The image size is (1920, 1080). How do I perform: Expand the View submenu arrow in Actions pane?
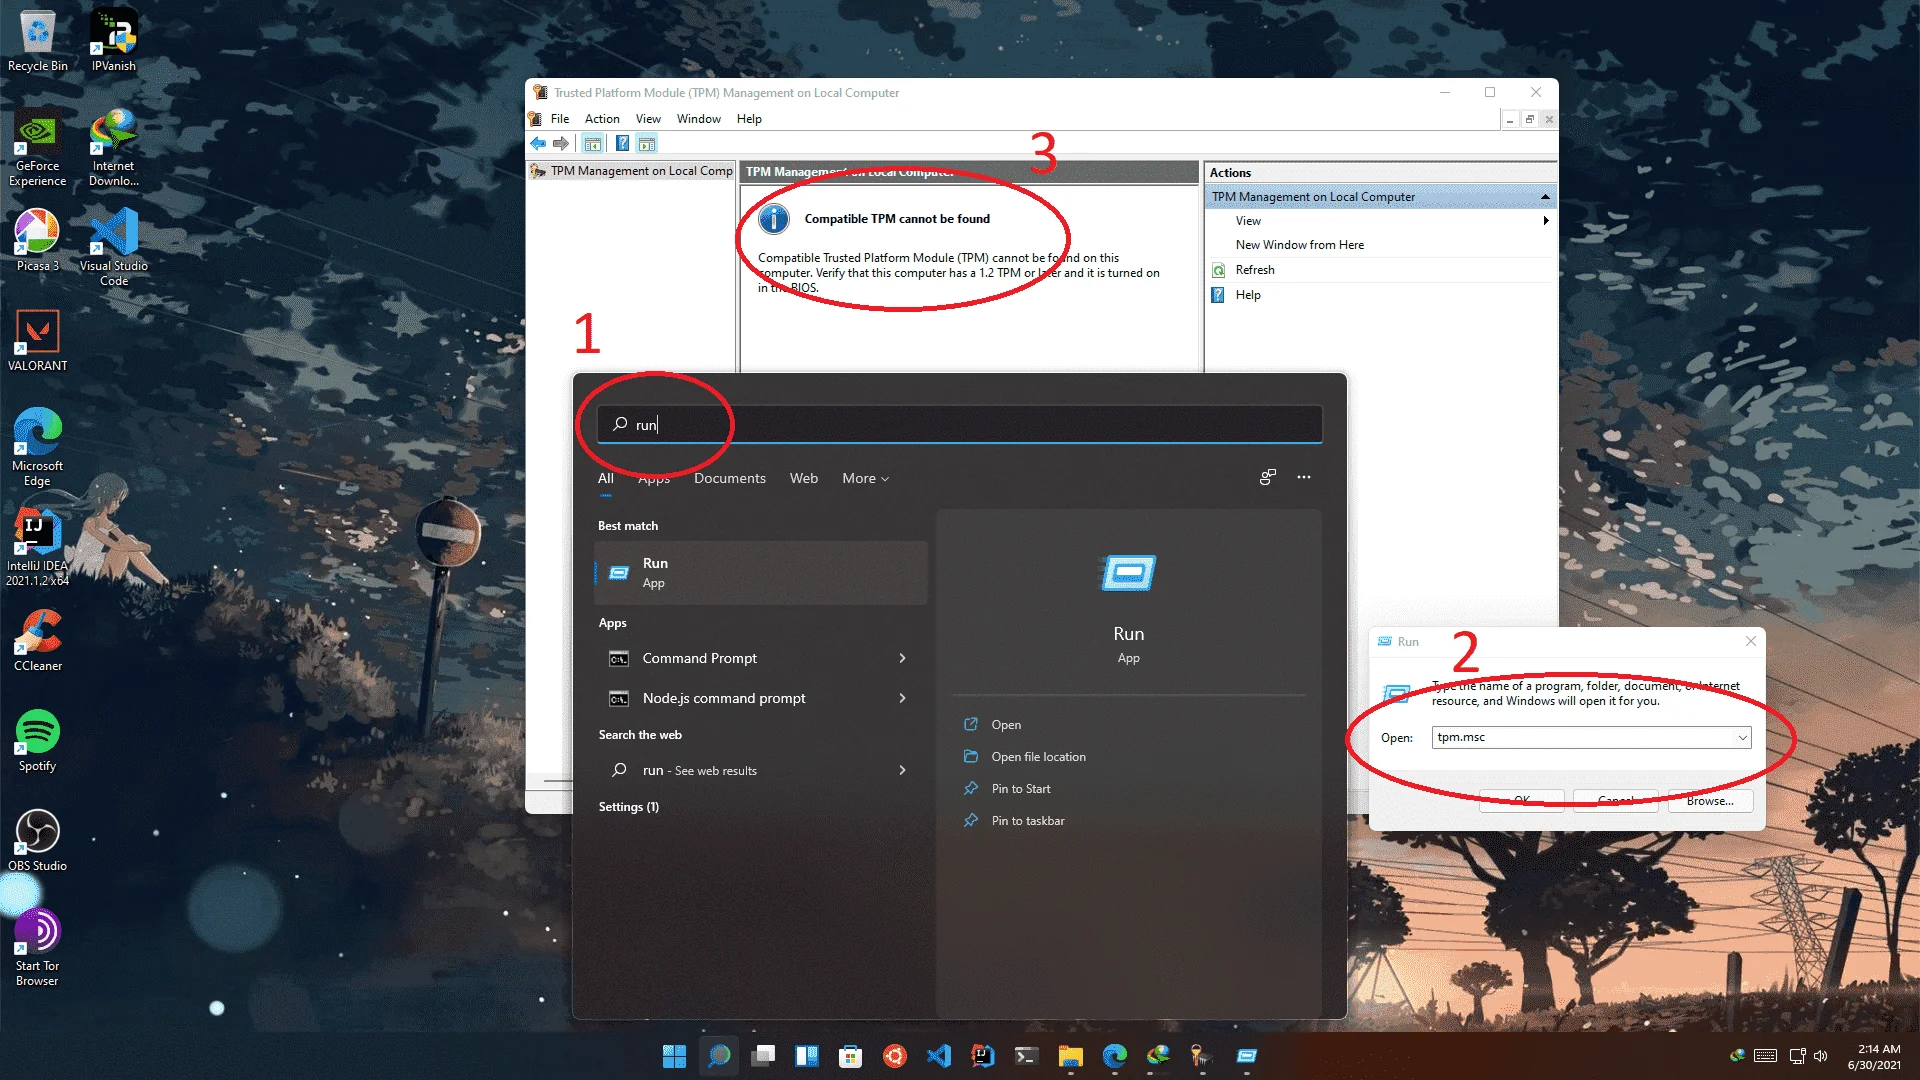pos(1546,221)
